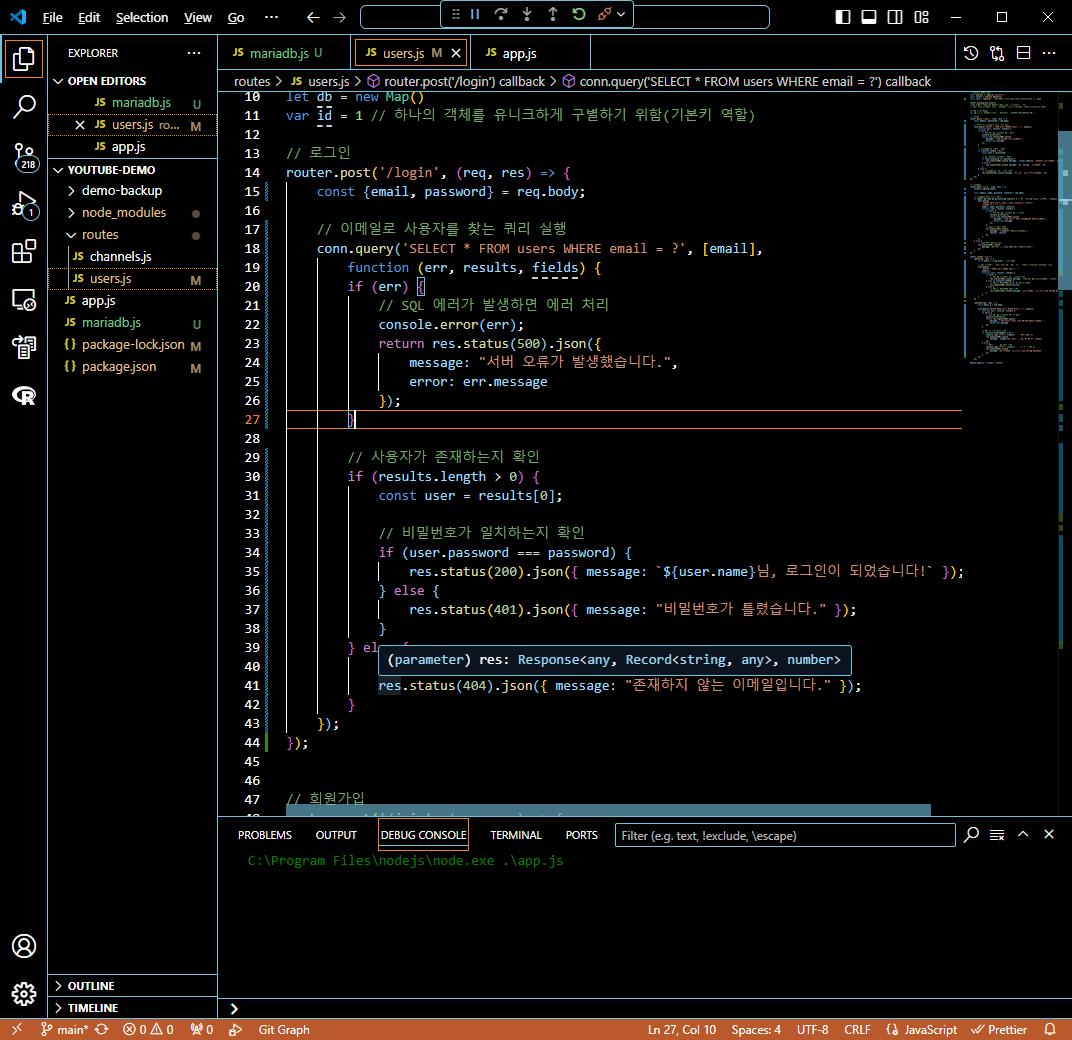Image resolution: width=1072 pixels, height=1040 pixels.
Task: Open file timeline history icon
Action: [971, 53]
